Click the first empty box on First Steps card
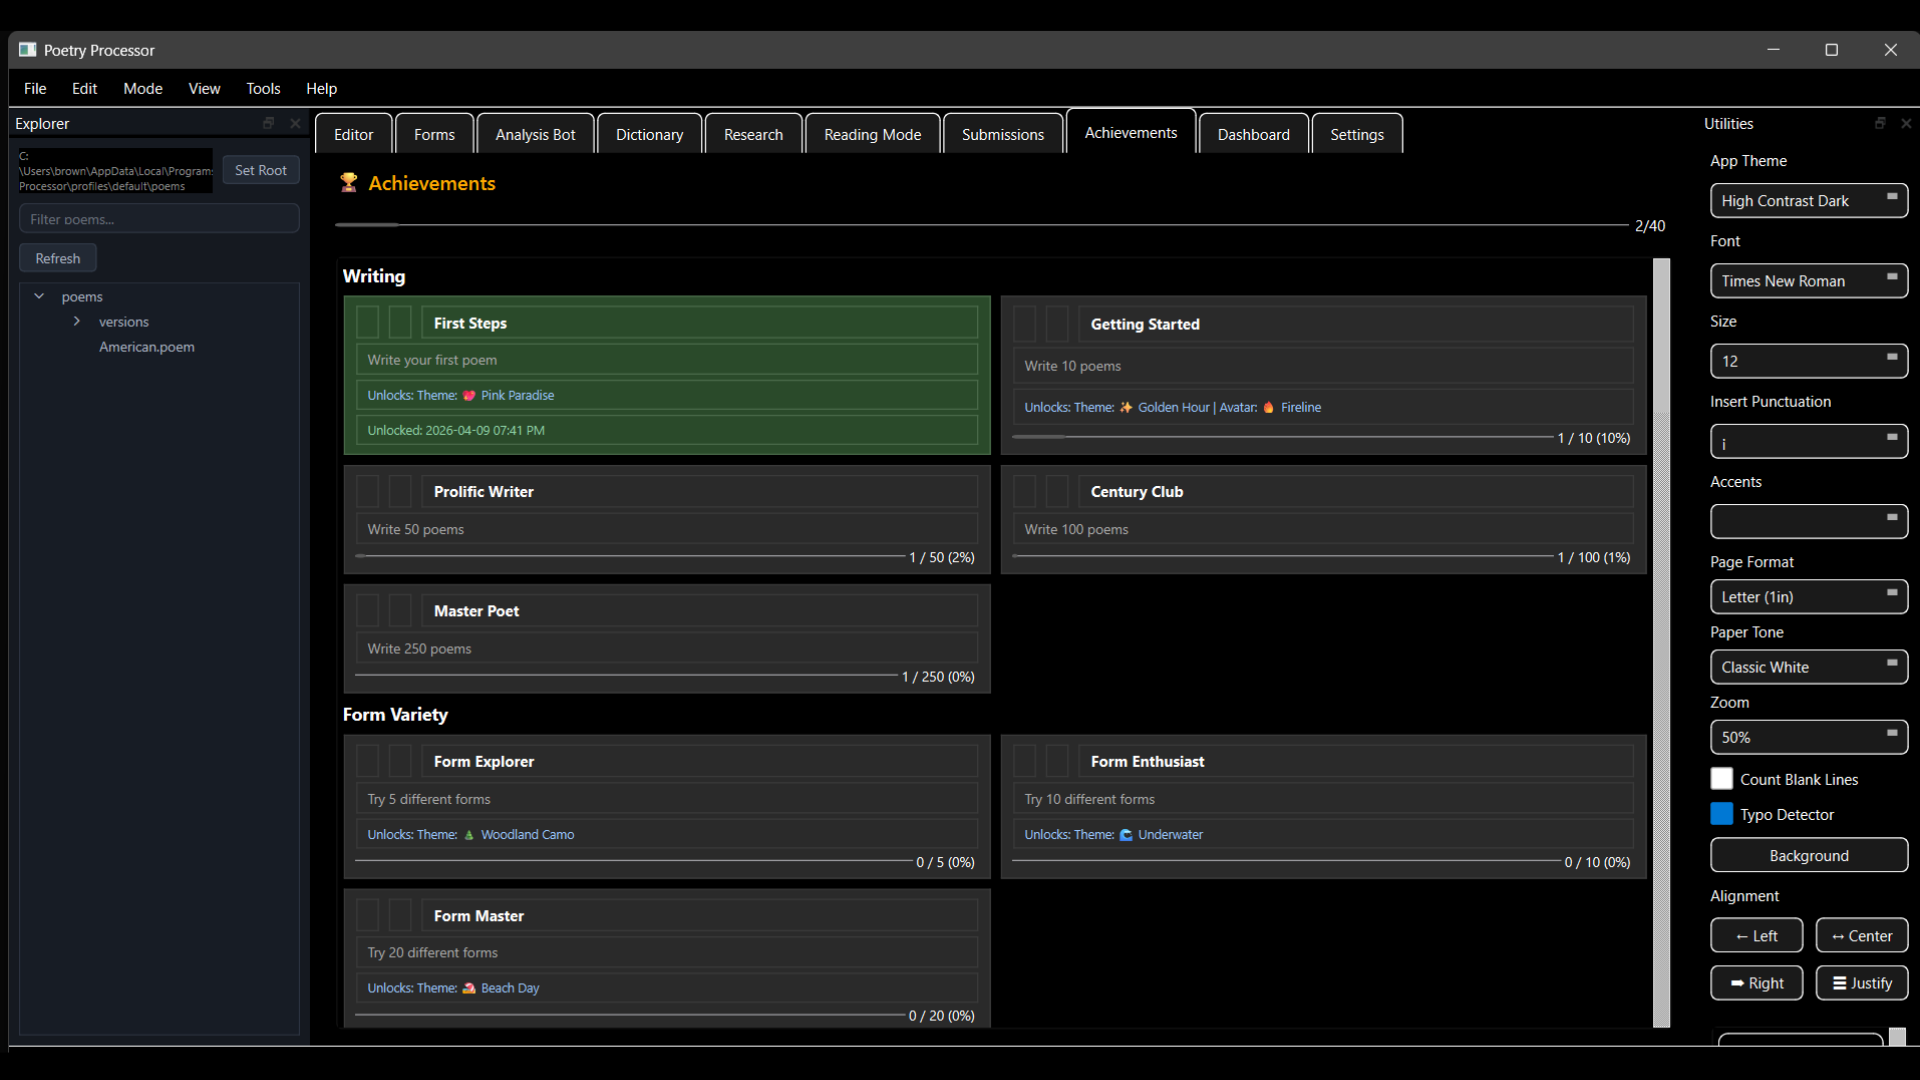 (x=368, y=322)
